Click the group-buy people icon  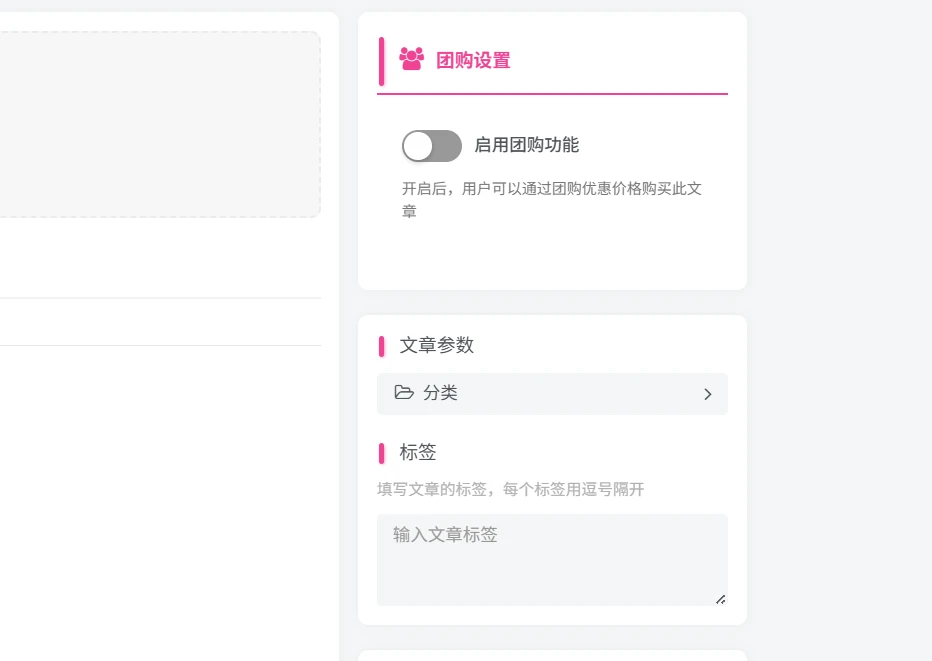[411, 59]
